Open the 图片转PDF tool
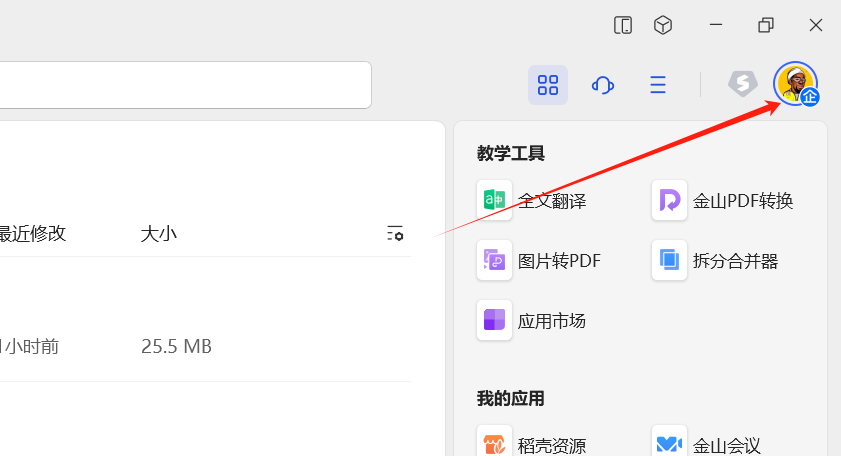 541,261
